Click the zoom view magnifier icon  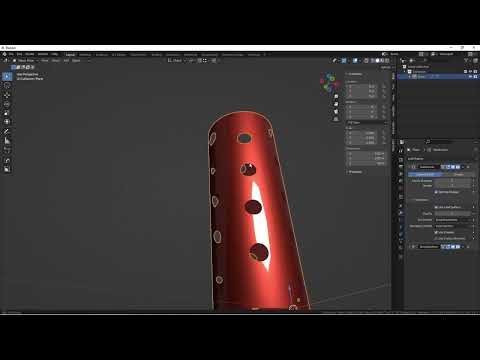click(336, 96)
